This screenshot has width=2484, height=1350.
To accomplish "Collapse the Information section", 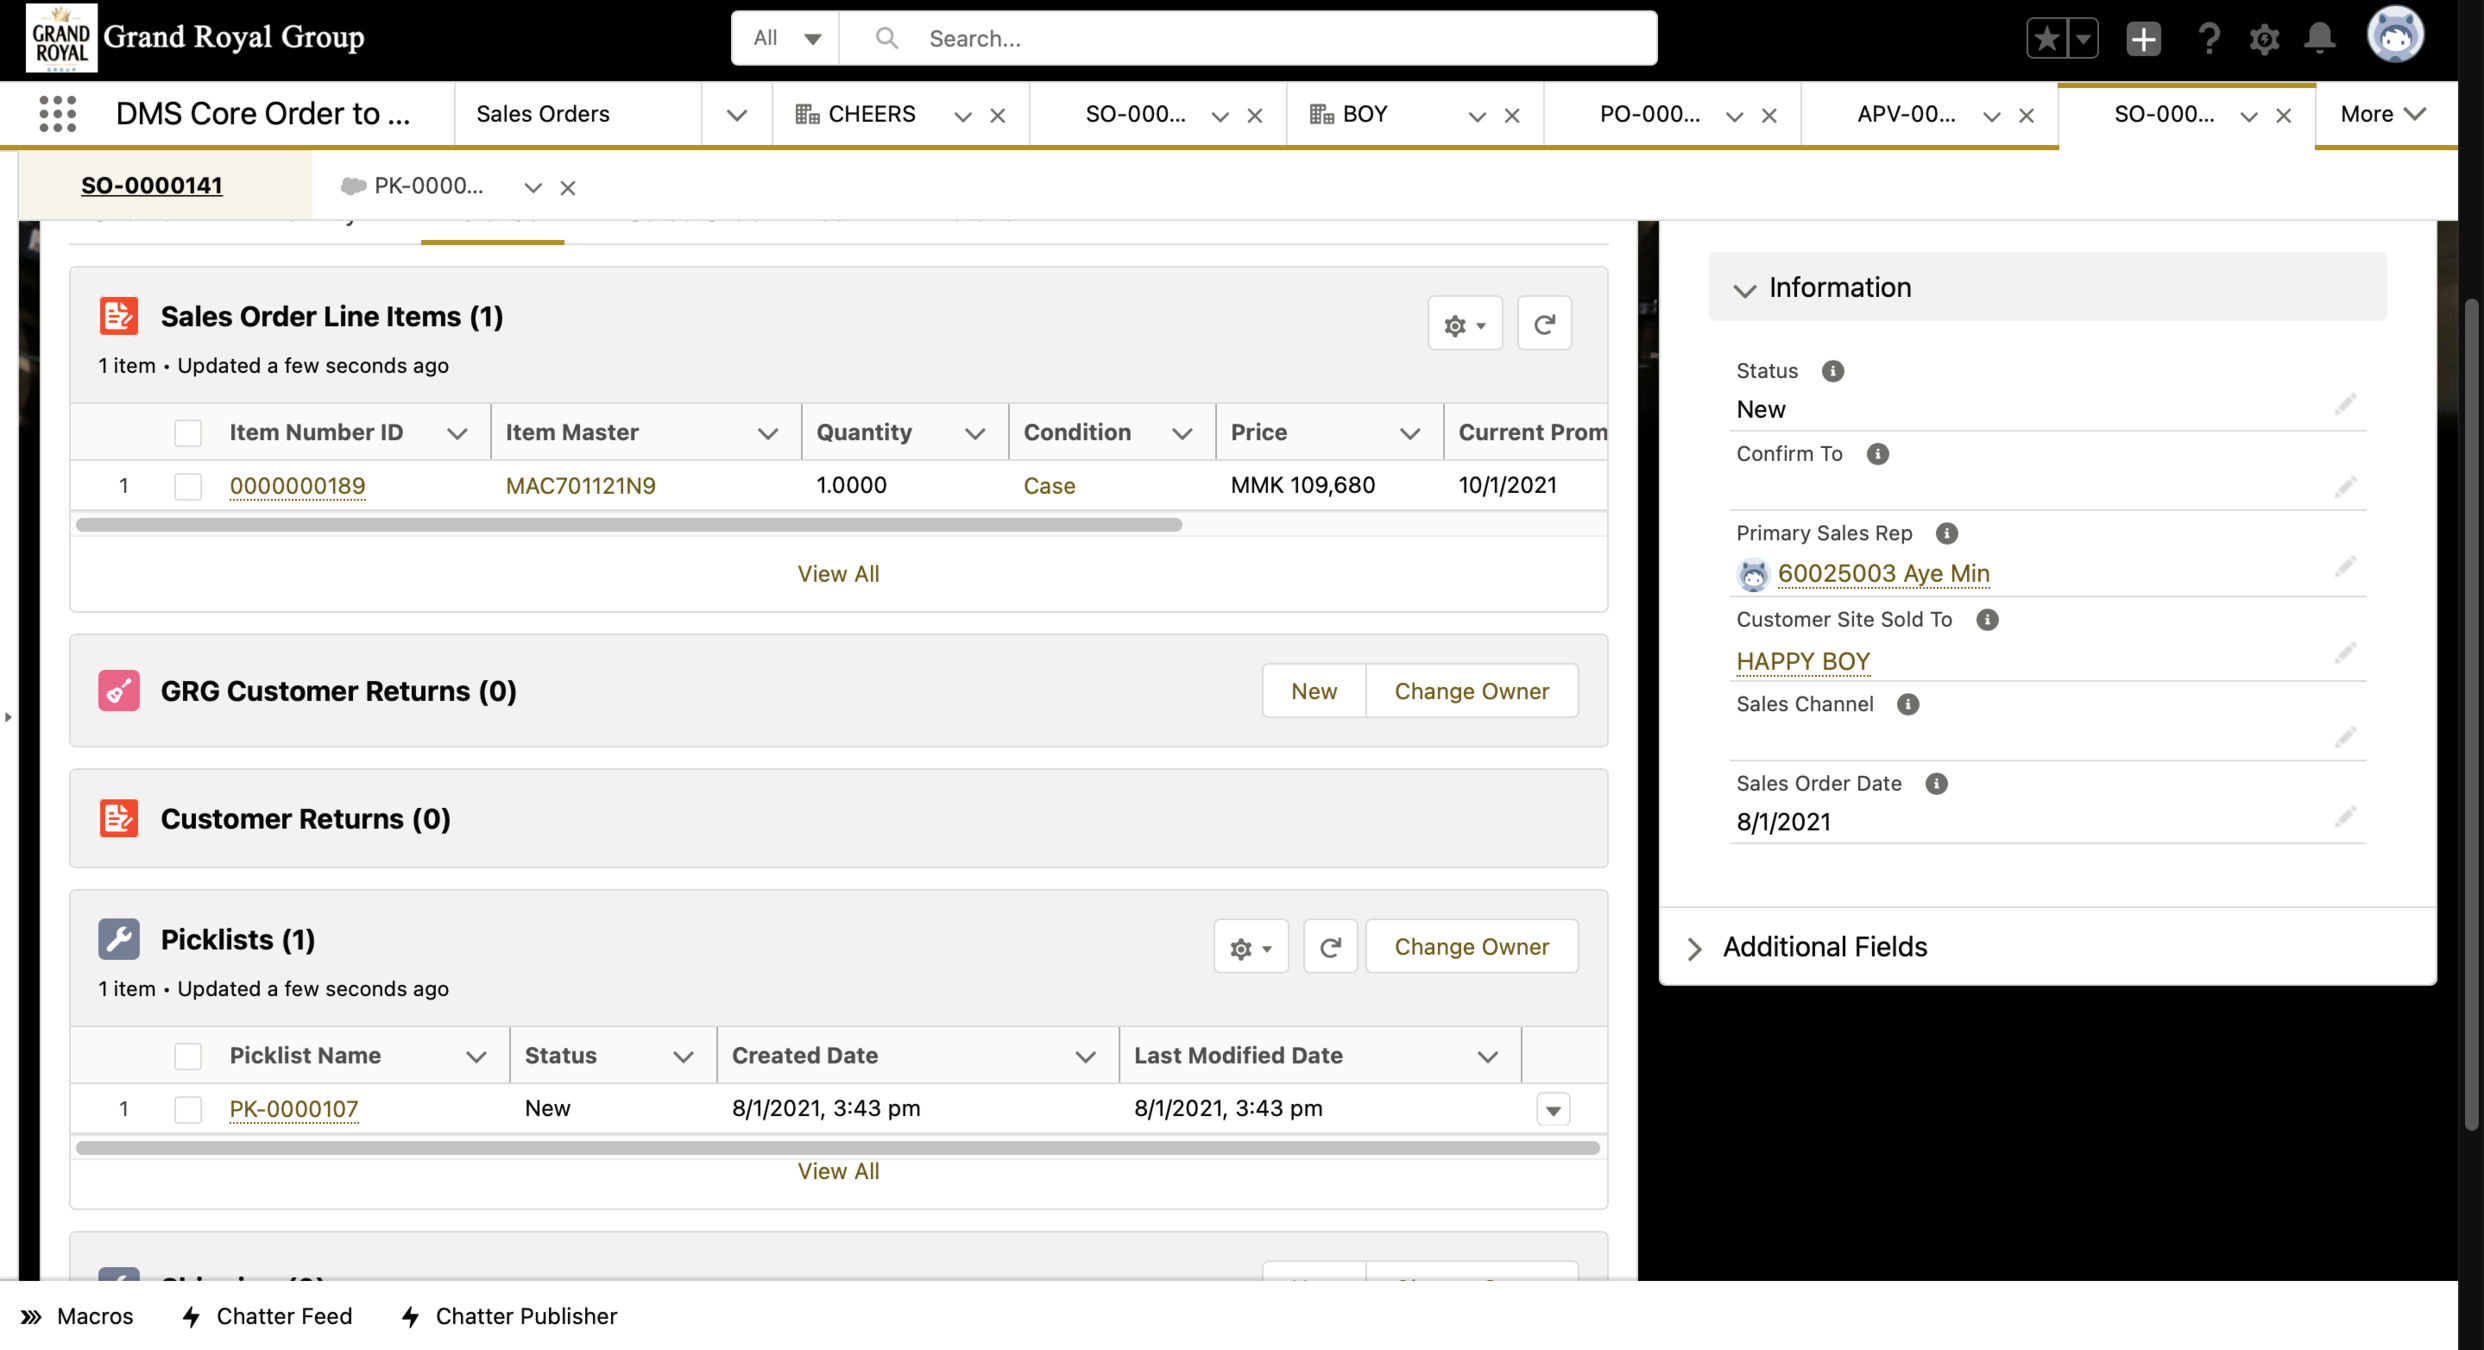I will [x=1745, y=289].
